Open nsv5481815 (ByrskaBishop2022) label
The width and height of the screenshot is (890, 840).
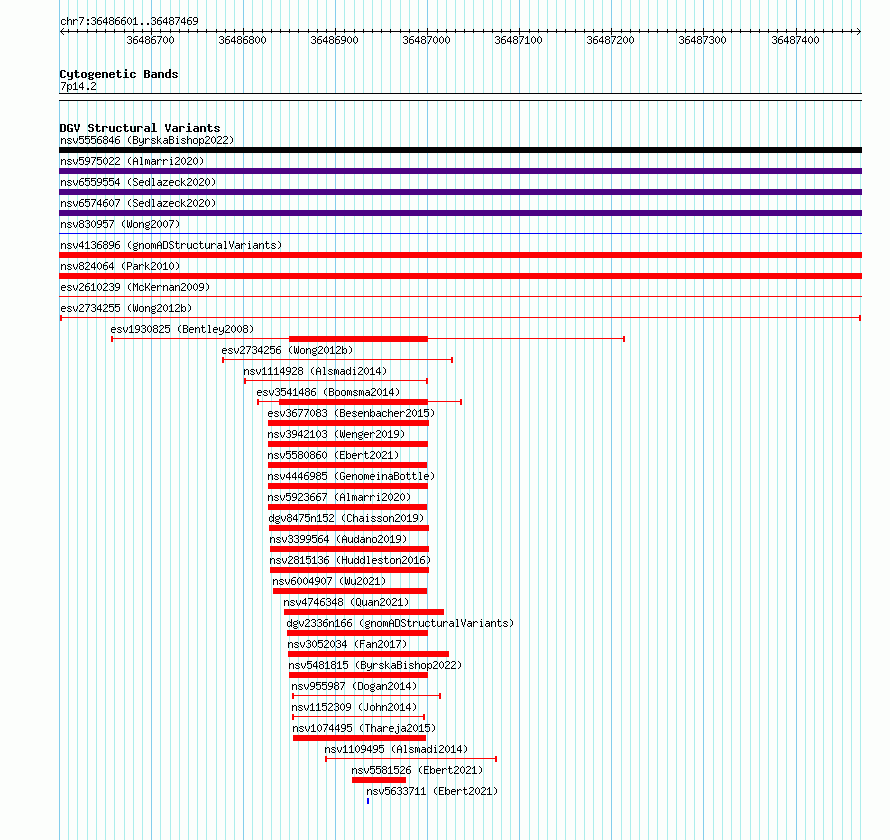point(375,665)
